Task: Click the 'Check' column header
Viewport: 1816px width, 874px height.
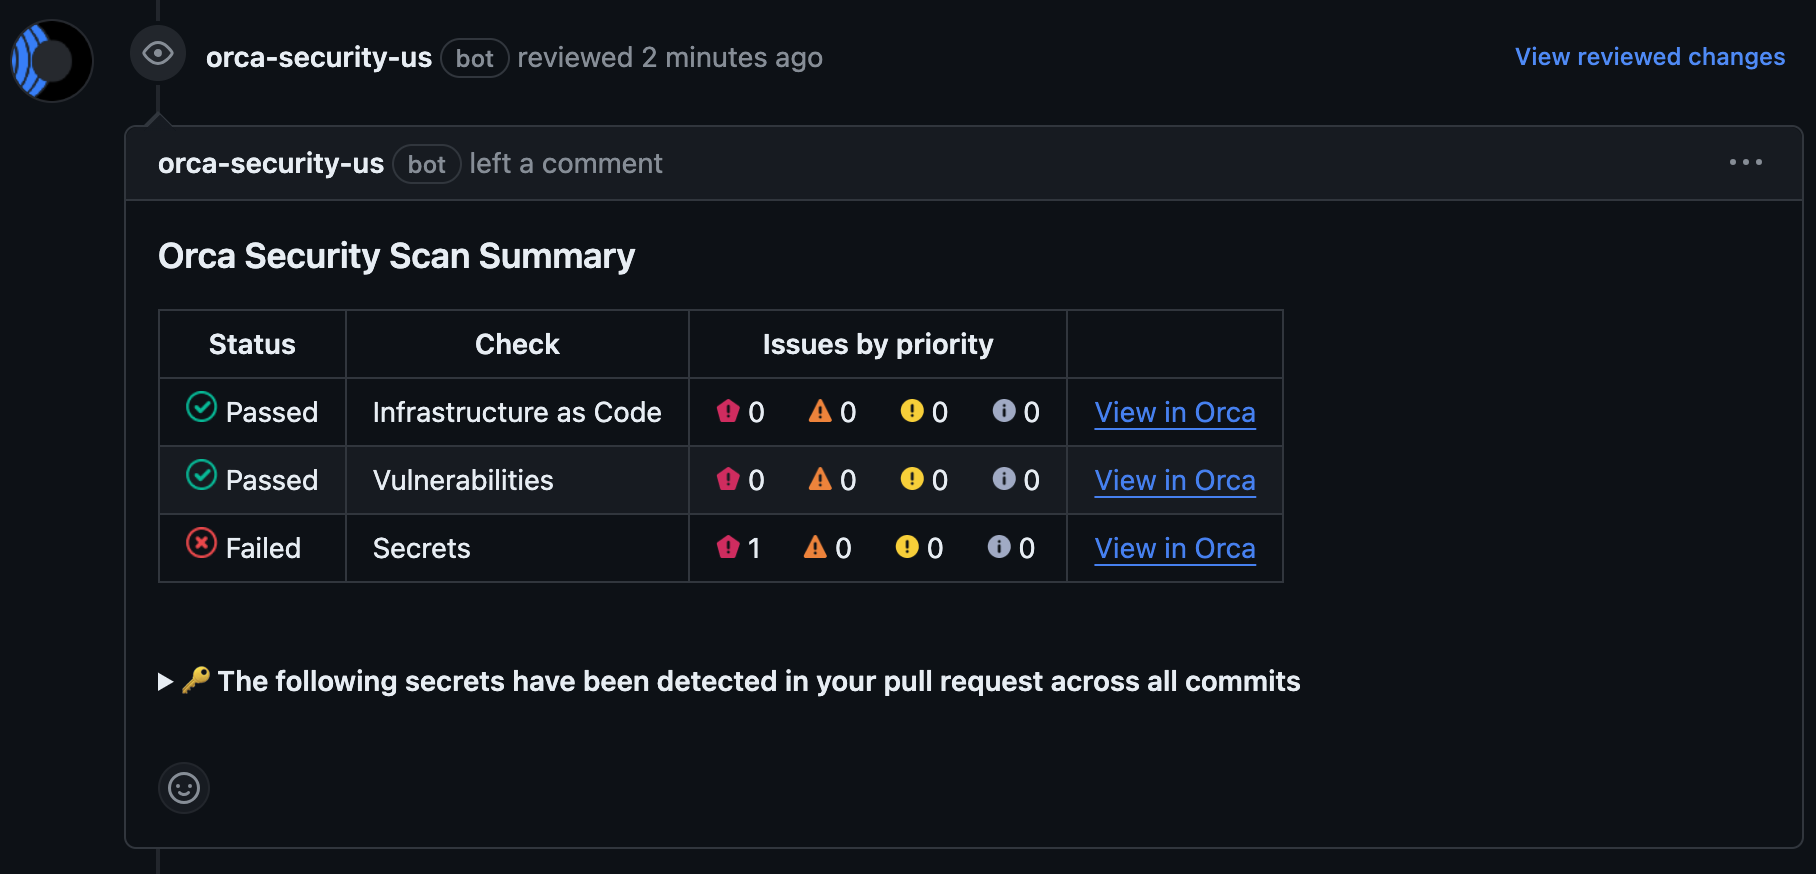Action: point(517,344)
